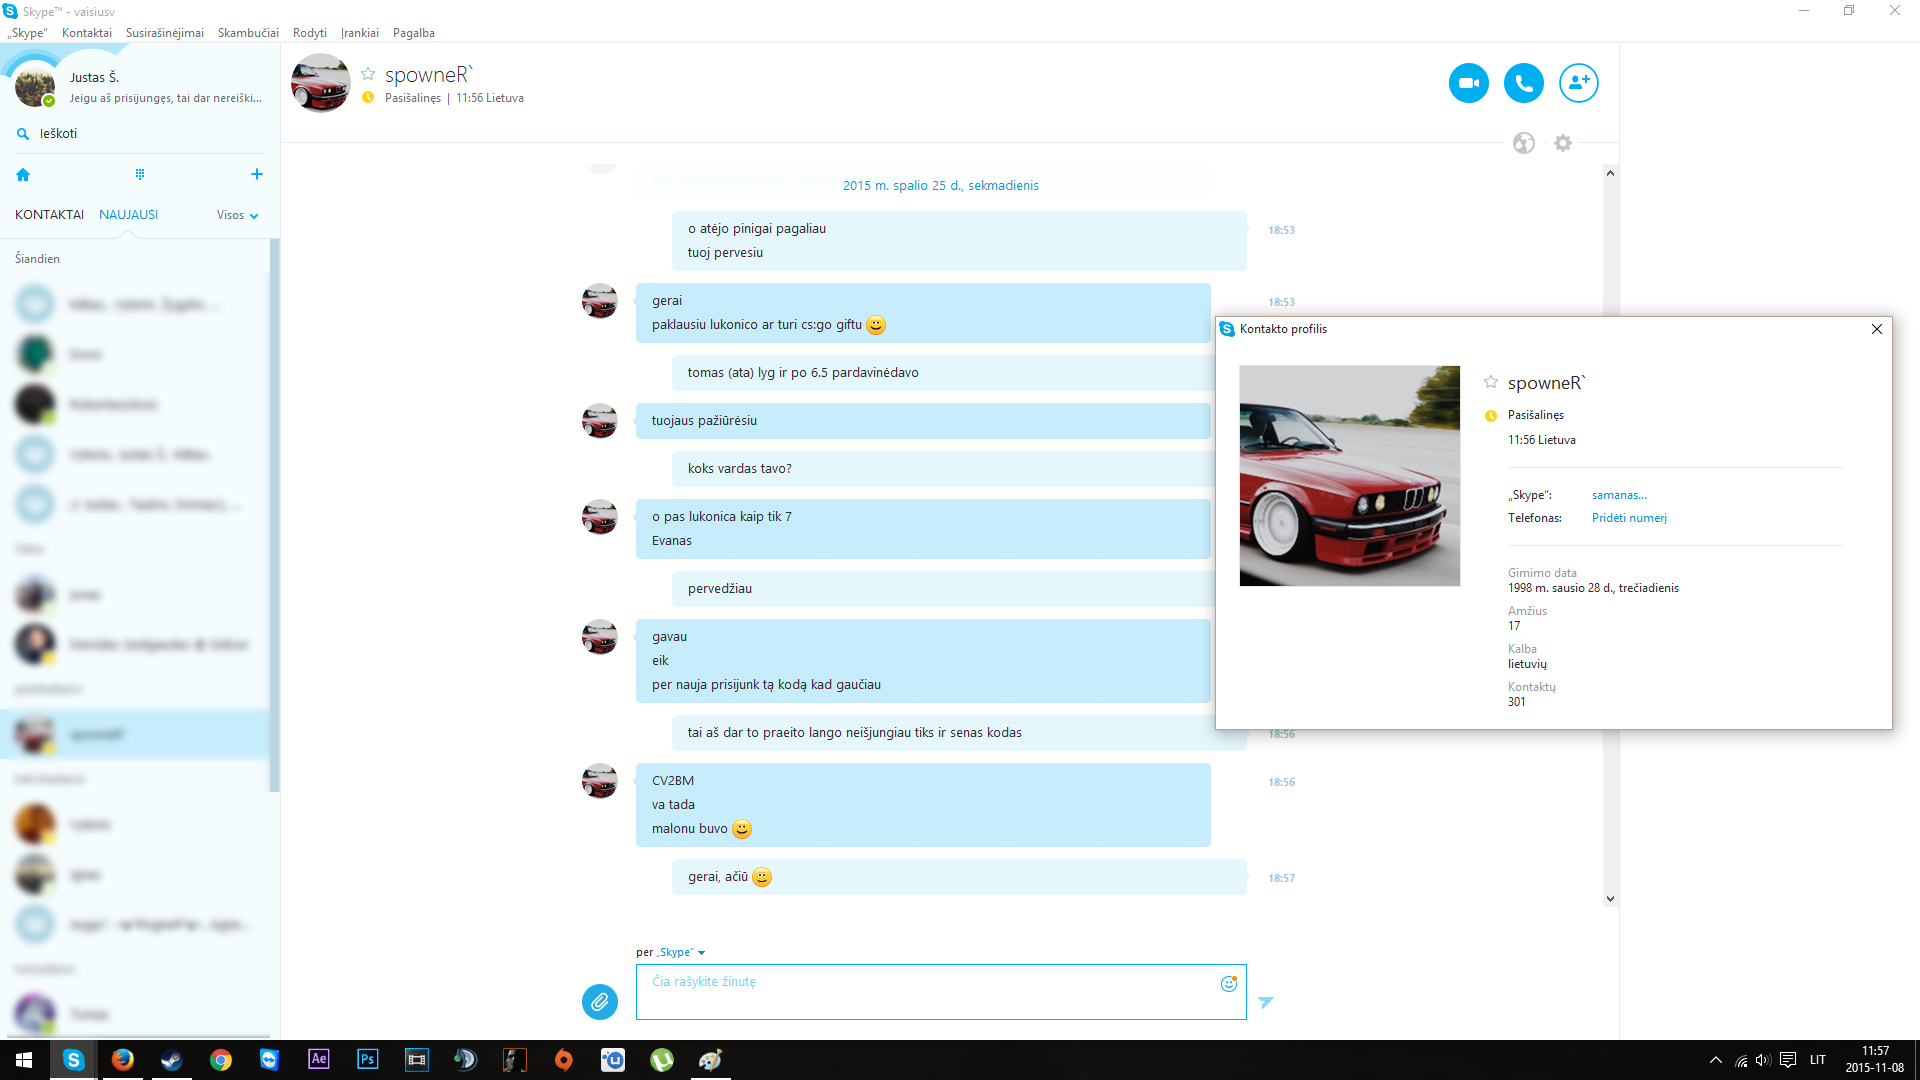Click scroll up arrow of chat scrollbar
This screenshot has width=1920, height=1080.
[x=1610, y=173]
